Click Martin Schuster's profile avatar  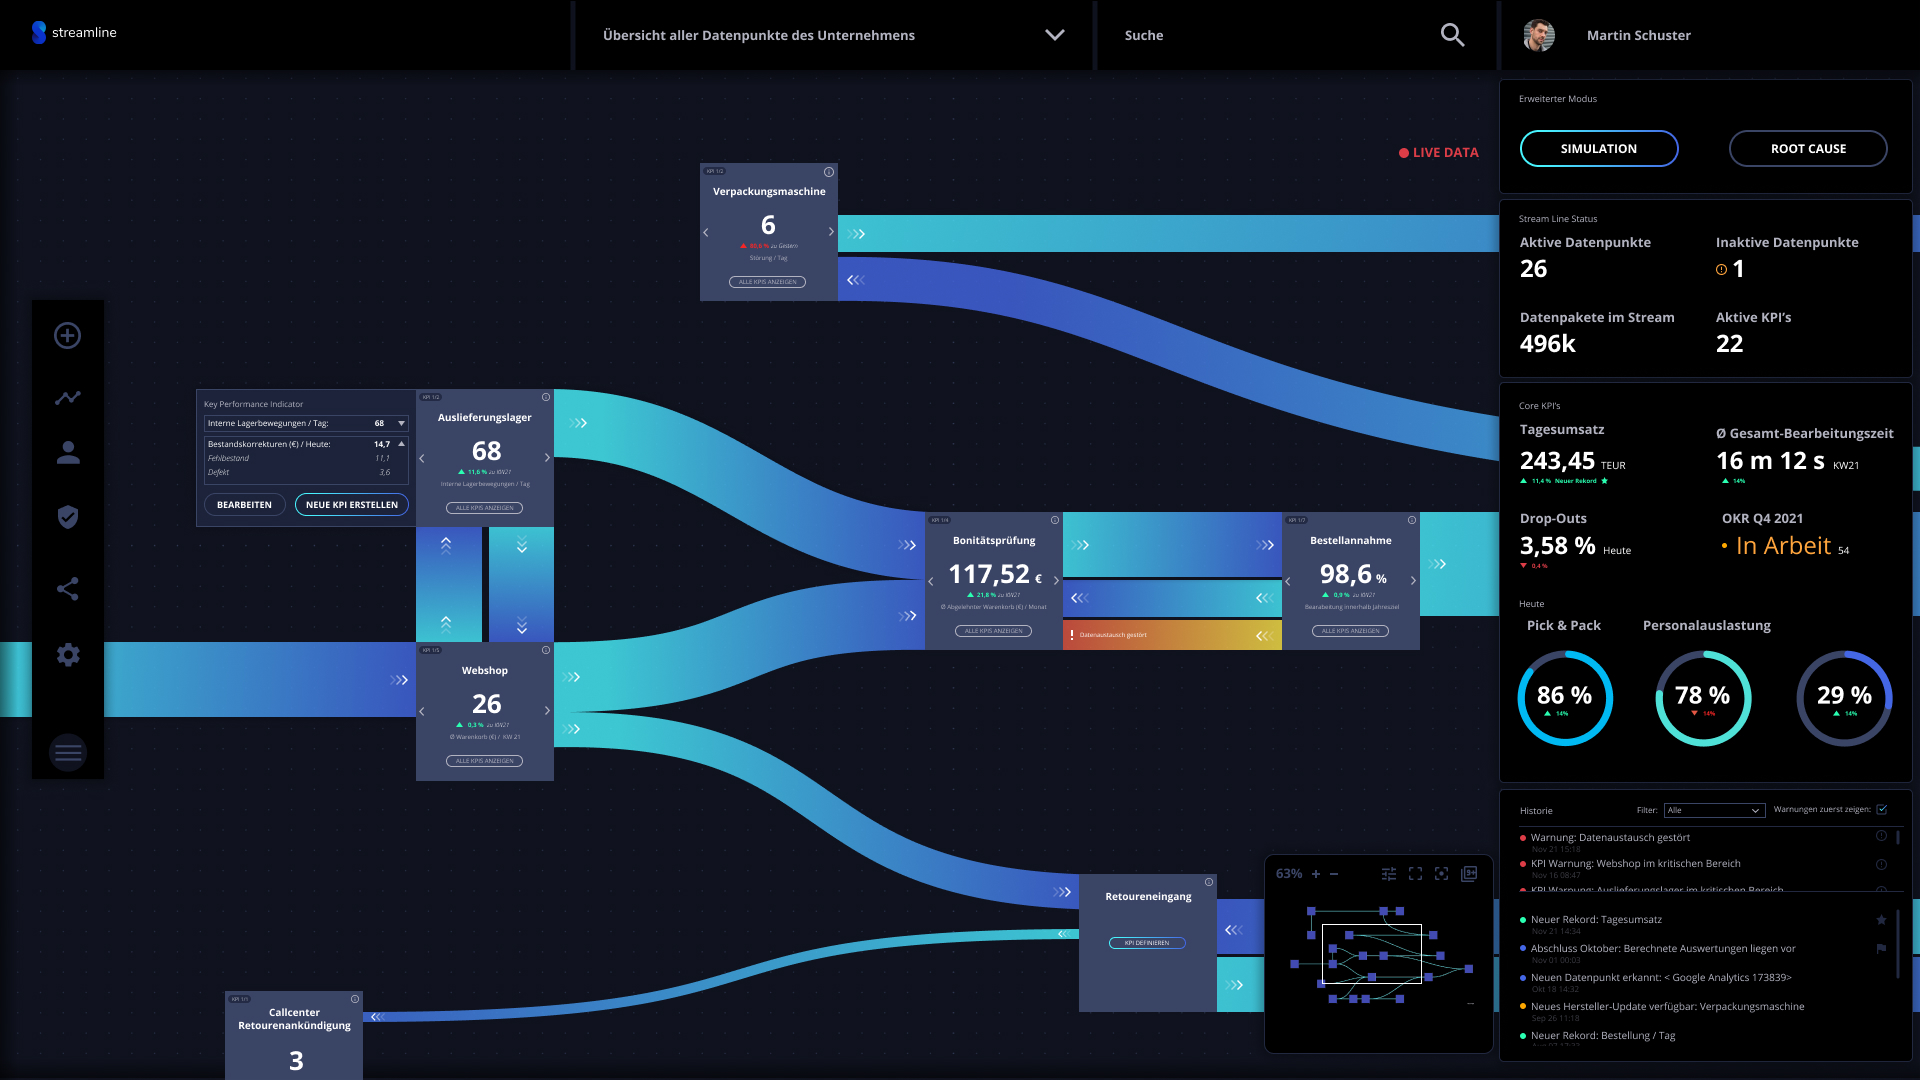pyautogui.click(x=1539, y=35)
